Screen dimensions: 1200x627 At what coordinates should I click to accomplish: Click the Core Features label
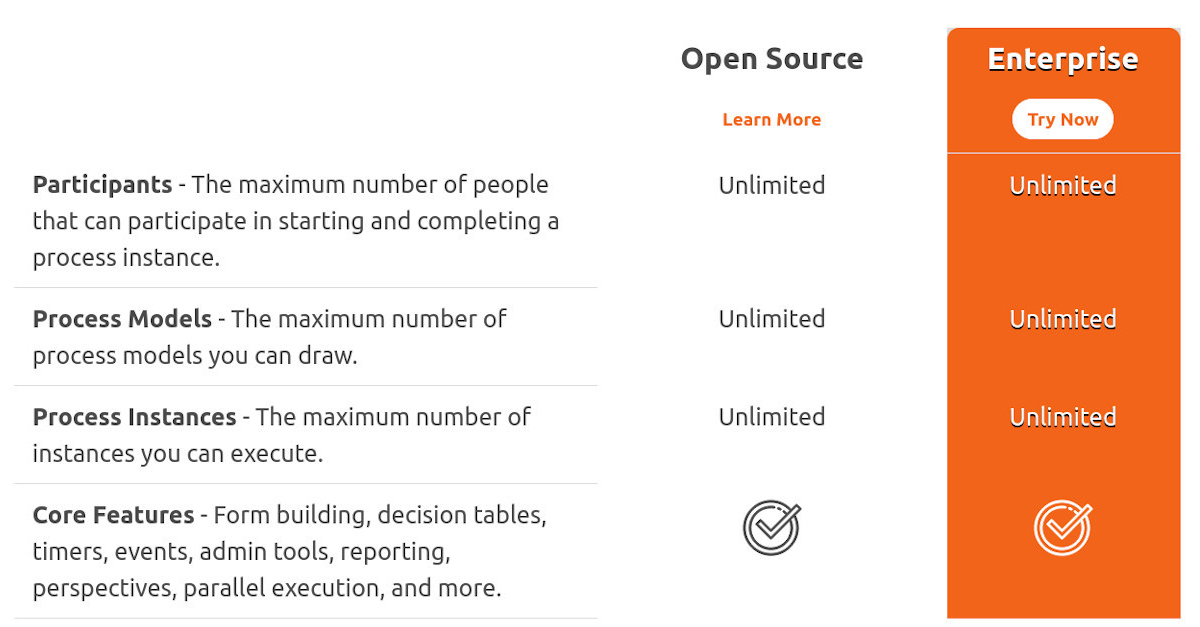click(x=113, y=515)
